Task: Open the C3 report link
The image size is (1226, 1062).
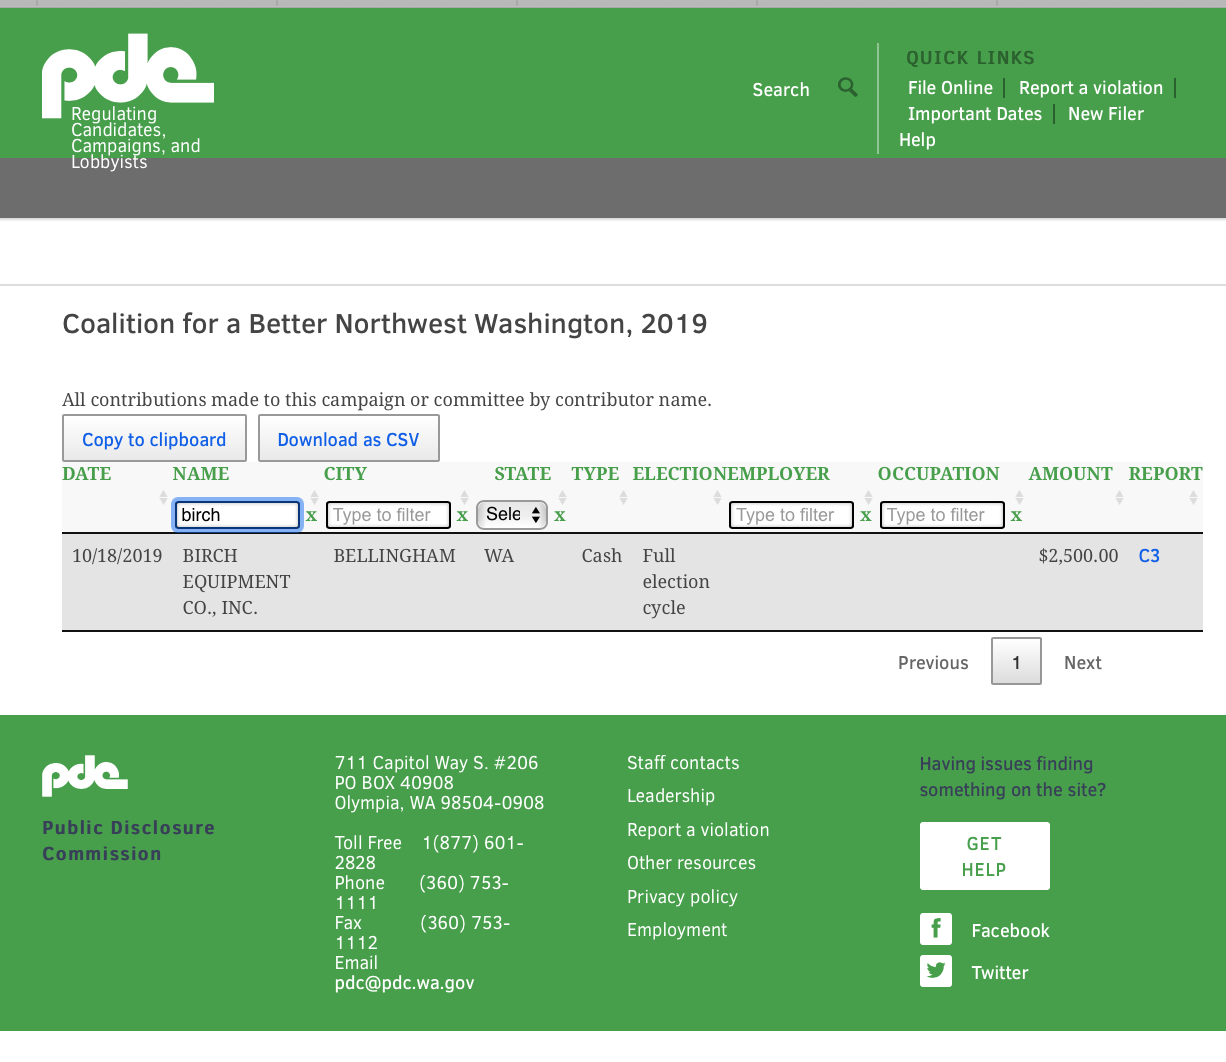Action: pyautogui.click(x=1149, y=556)
